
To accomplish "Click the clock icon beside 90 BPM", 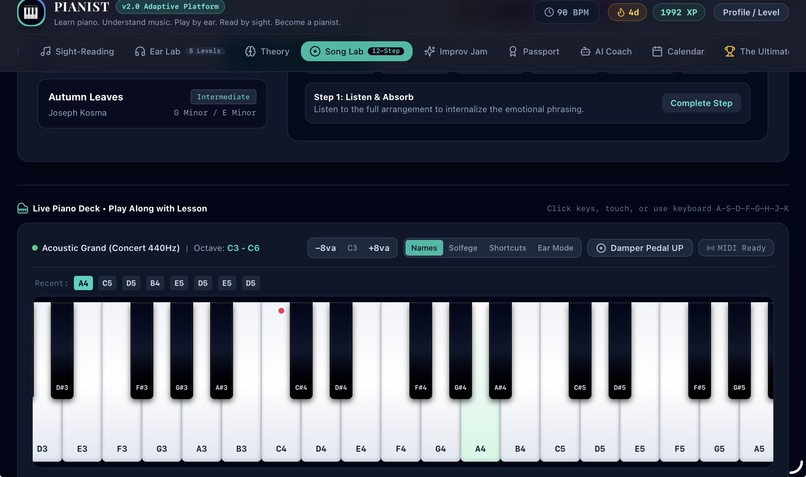I will pyautogui.click(x=549, y=12).
